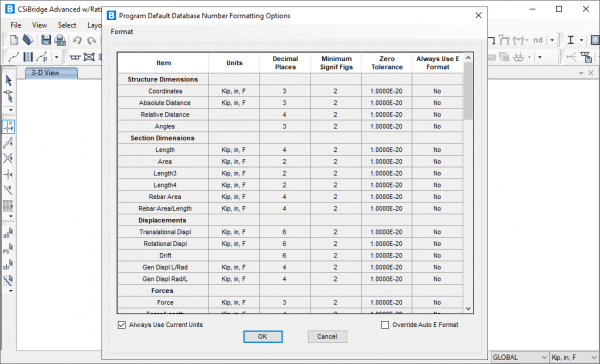
Task: Click the I-section frame icon at right
Action: [x=571, y=40]
